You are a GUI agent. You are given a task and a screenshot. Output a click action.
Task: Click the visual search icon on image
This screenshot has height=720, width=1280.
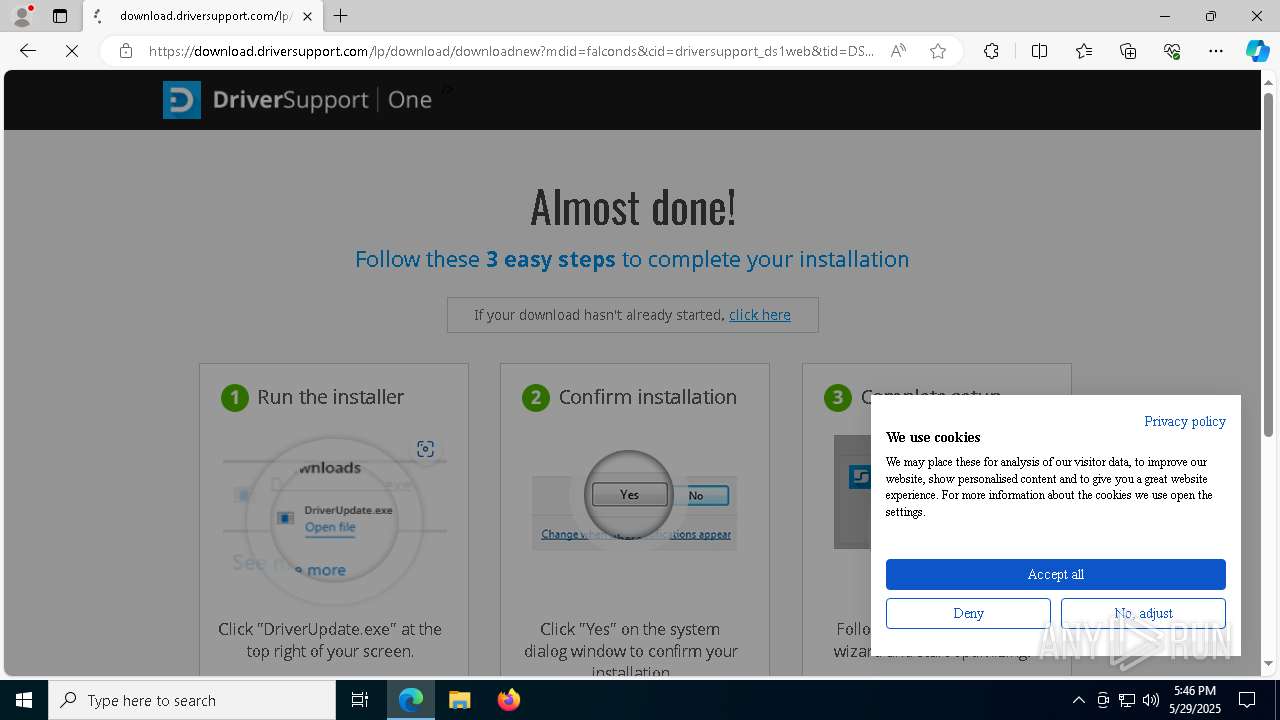pyautogui.click(x=426, y=449)
